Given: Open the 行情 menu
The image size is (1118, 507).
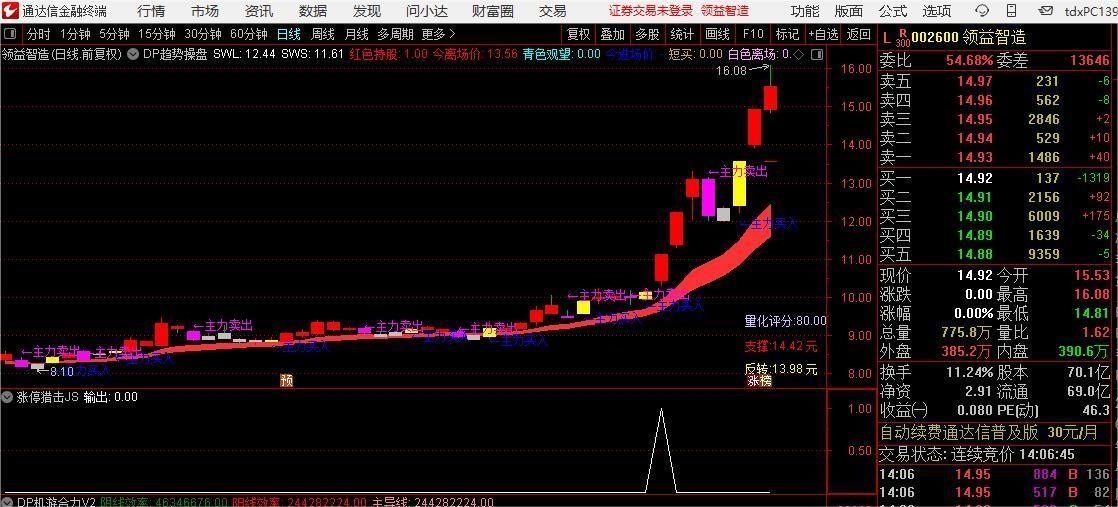Looking at the screenshot, I should pyautogui.click(x=150, y=11).
